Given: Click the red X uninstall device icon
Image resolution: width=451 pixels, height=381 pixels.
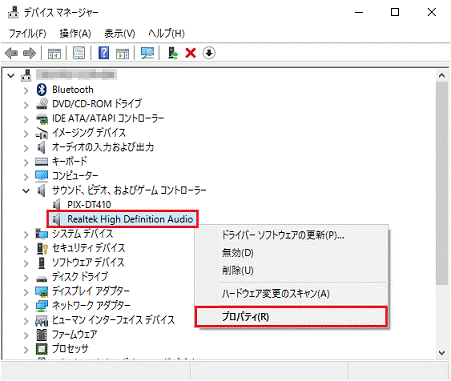Looking at the screenshot, I should [191, 53].
